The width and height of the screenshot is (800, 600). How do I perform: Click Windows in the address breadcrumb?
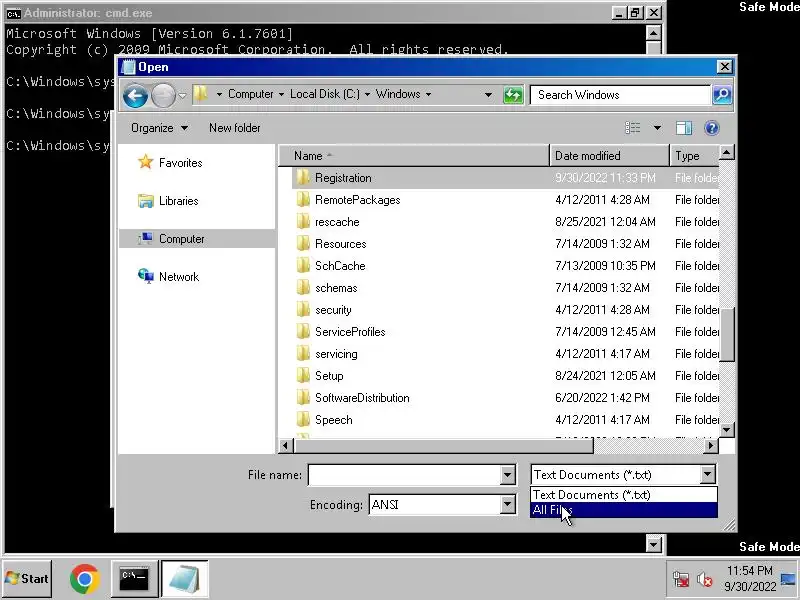click(398, 94)
